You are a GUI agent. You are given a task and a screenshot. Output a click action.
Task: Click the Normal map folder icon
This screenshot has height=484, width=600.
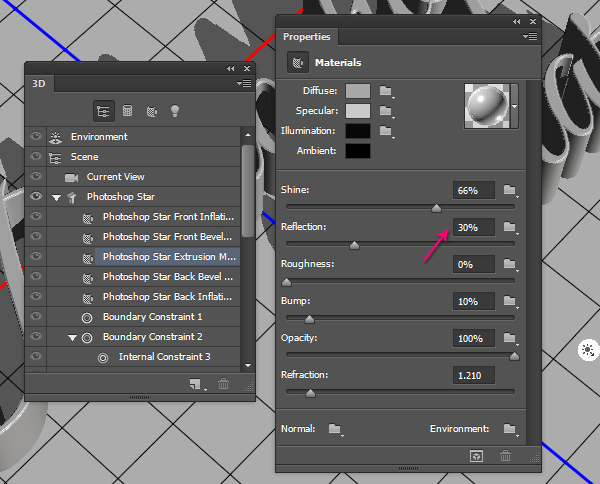click(x=335, y=429)
